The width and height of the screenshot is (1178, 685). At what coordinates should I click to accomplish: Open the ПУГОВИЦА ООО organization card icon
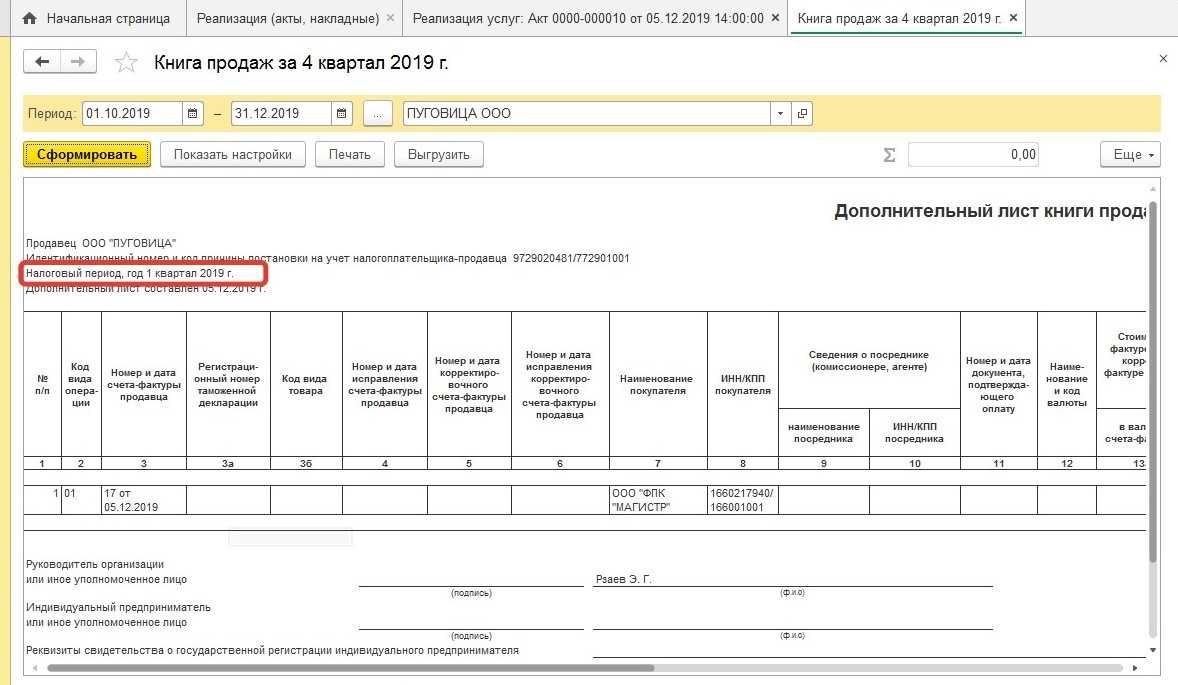point(802,114)
